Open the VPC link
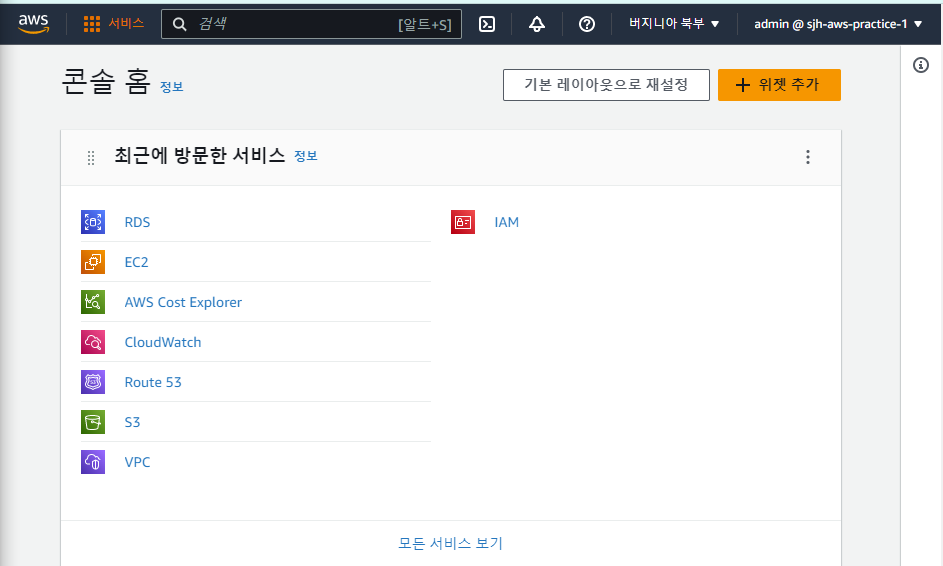943x566 pixels. coord(137,462)
